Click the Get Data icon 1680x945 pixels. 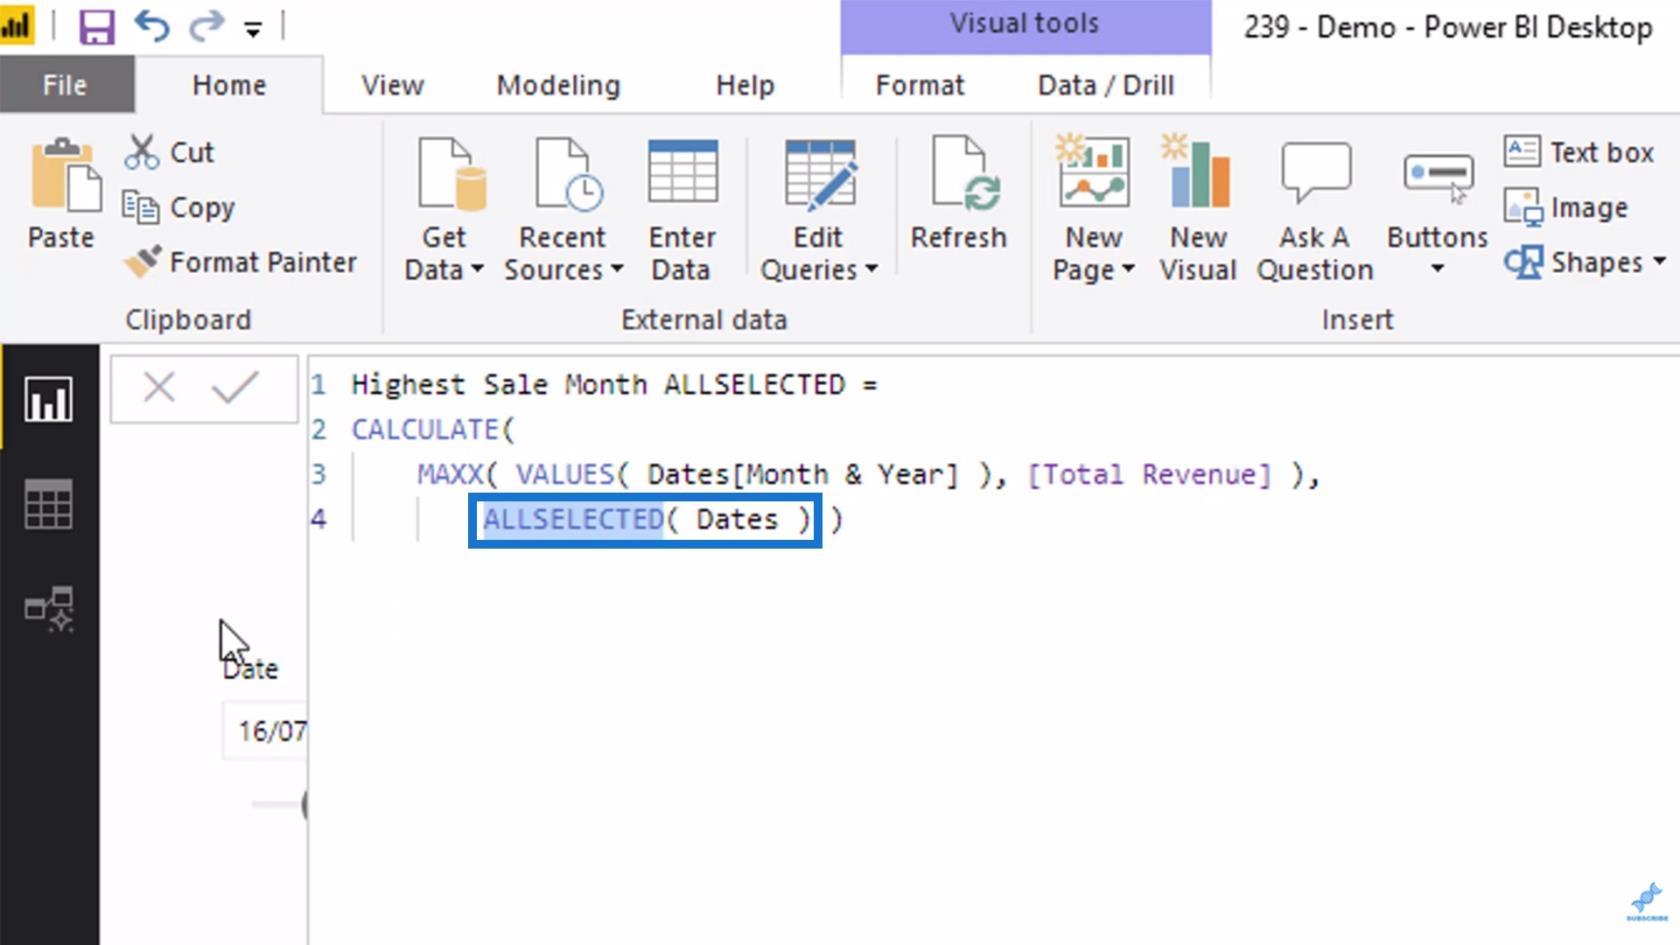(452, 174)
